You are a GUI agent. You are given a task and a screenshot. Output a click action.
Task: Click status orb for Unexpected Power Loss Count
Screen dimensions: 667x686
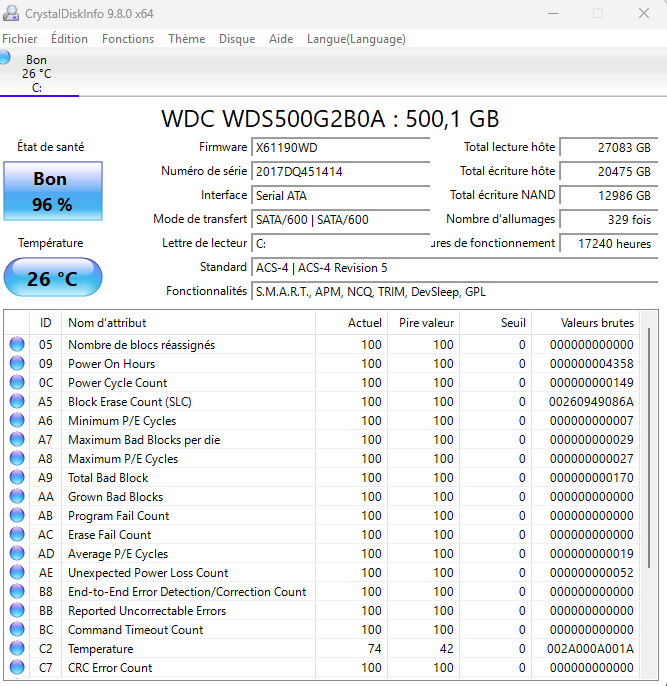(17, 573)
